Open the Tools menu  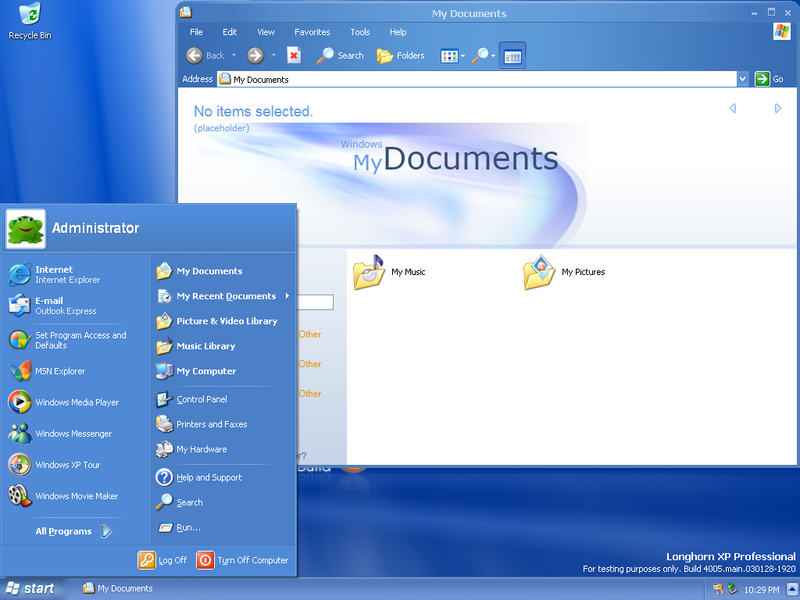click(x=360, y=32)
